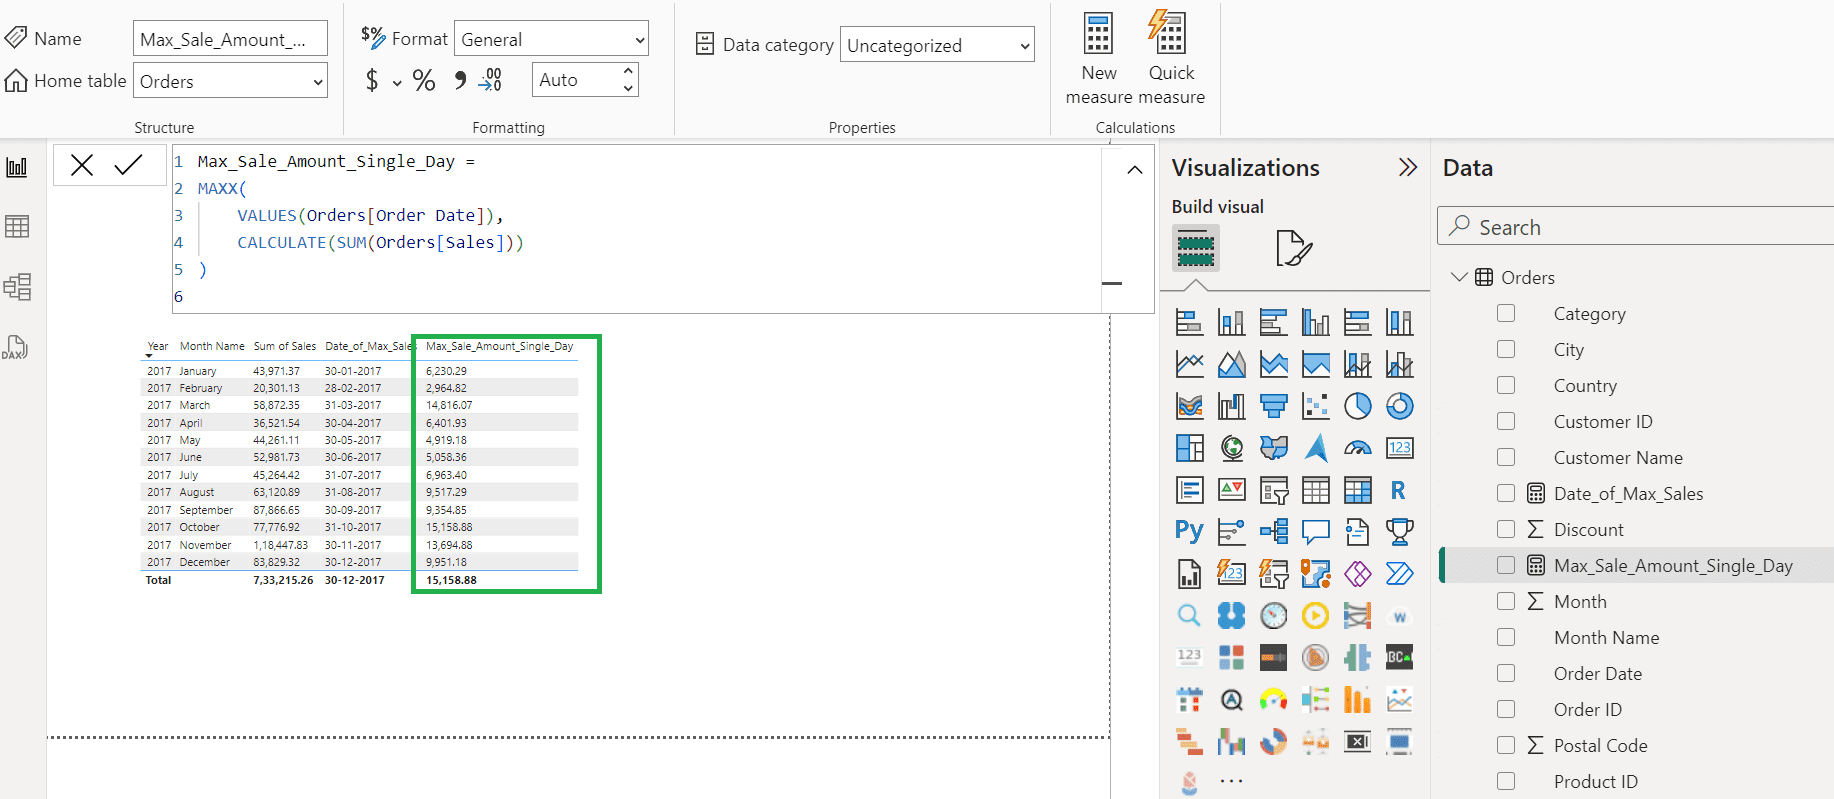Image resolution: width=1834 pixels, height=799 pixels.
Task: Open the Quick measure tool
Action: tap(1170, 58)
